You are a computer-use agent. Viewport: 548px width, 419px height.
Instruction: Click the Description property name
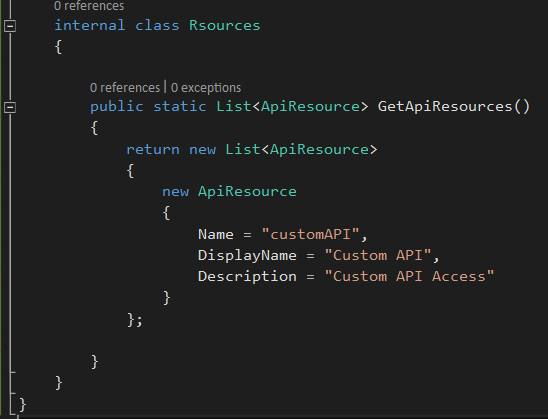247,276
